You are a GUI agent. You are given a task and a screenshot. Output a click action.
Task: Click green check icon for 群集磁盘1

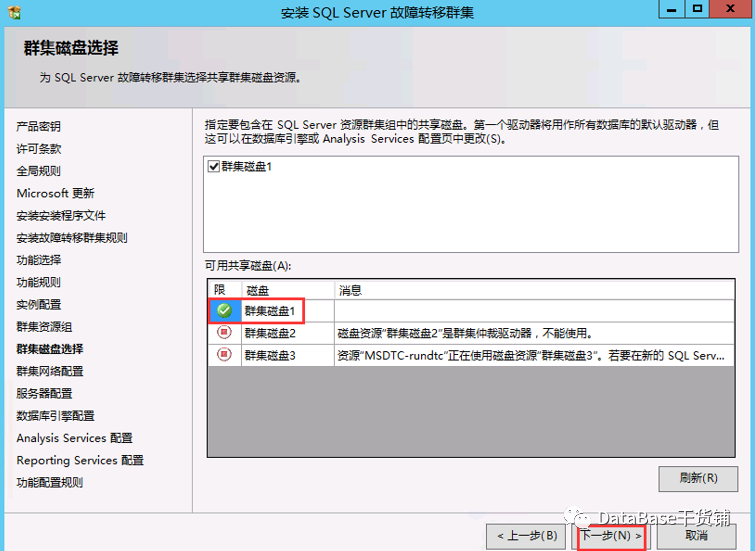pos(224,311)
